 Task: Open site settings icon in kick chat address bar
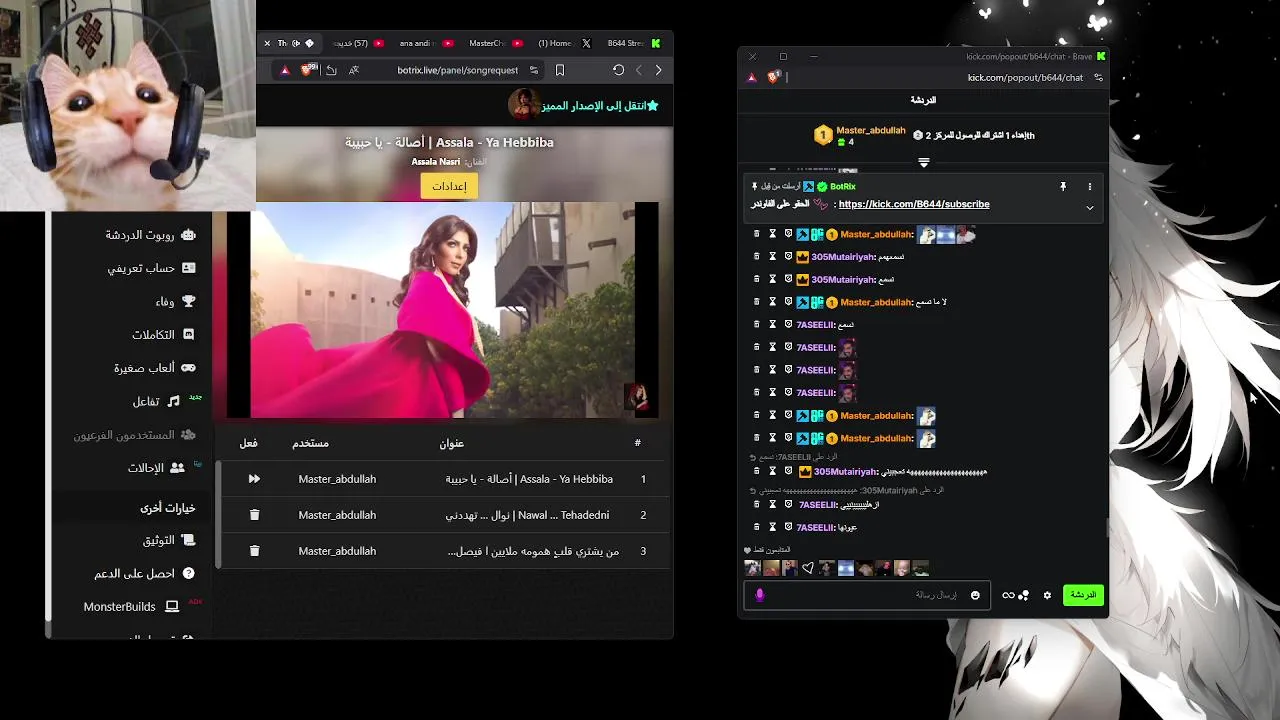tap(1098, 77)
